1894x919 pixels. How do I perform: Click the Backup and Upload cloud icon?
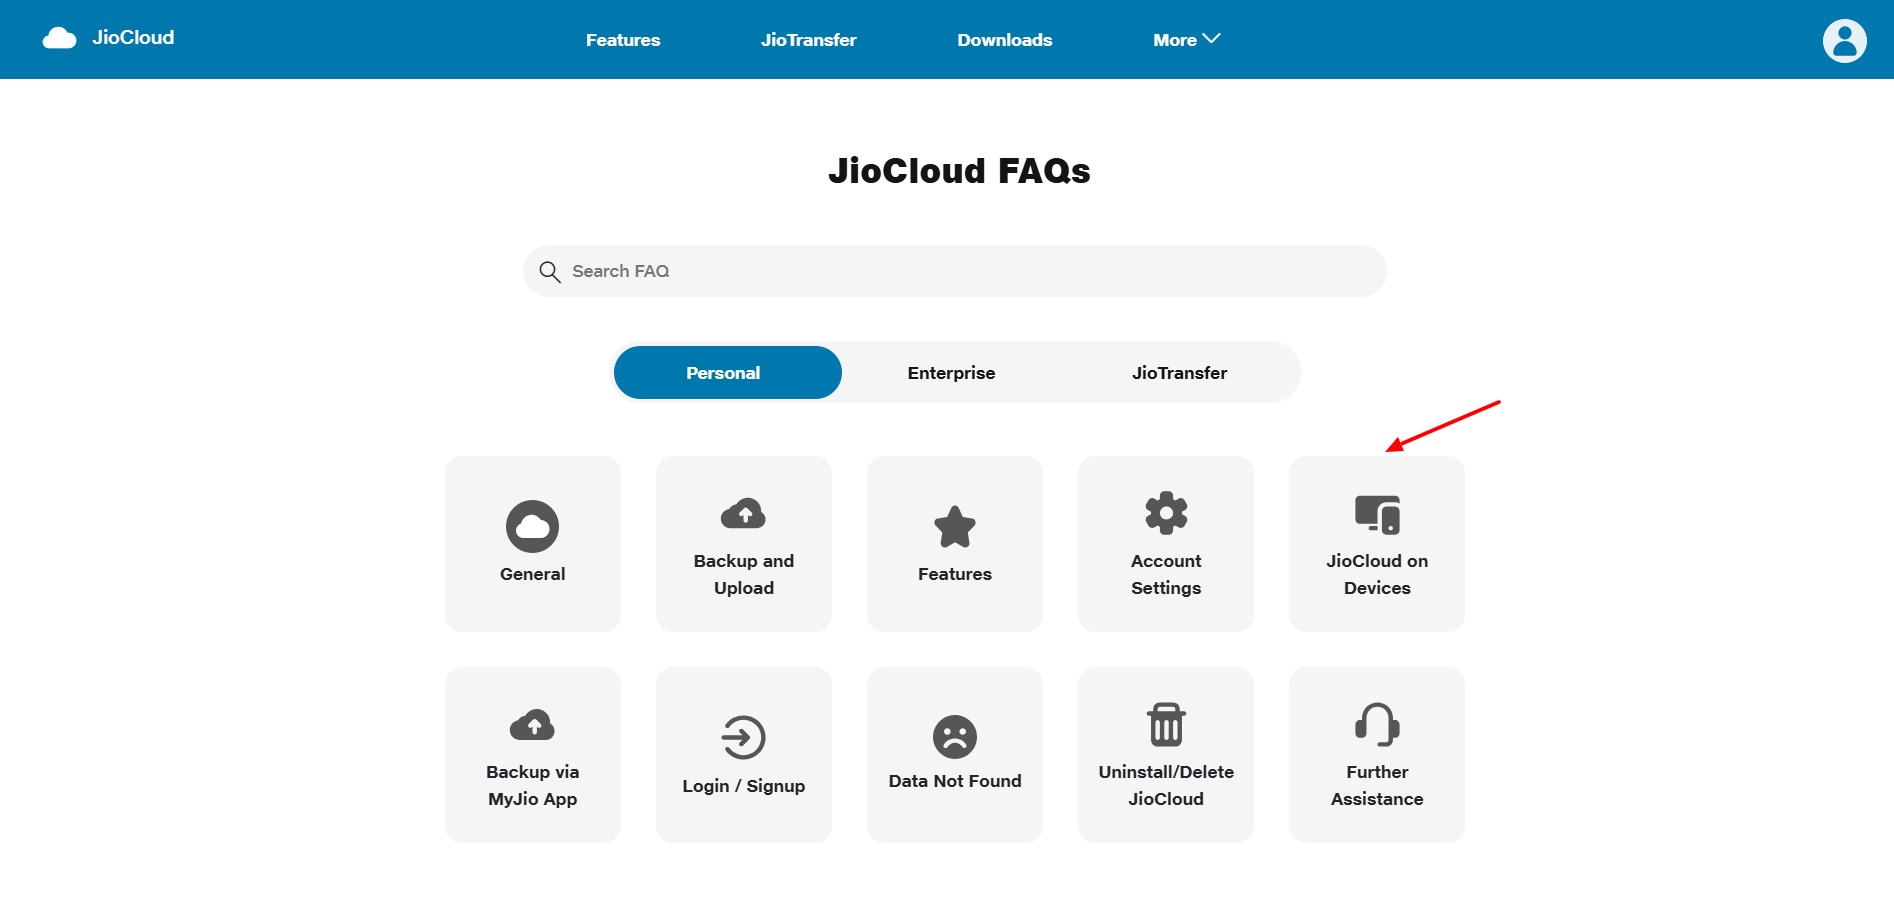743,514
